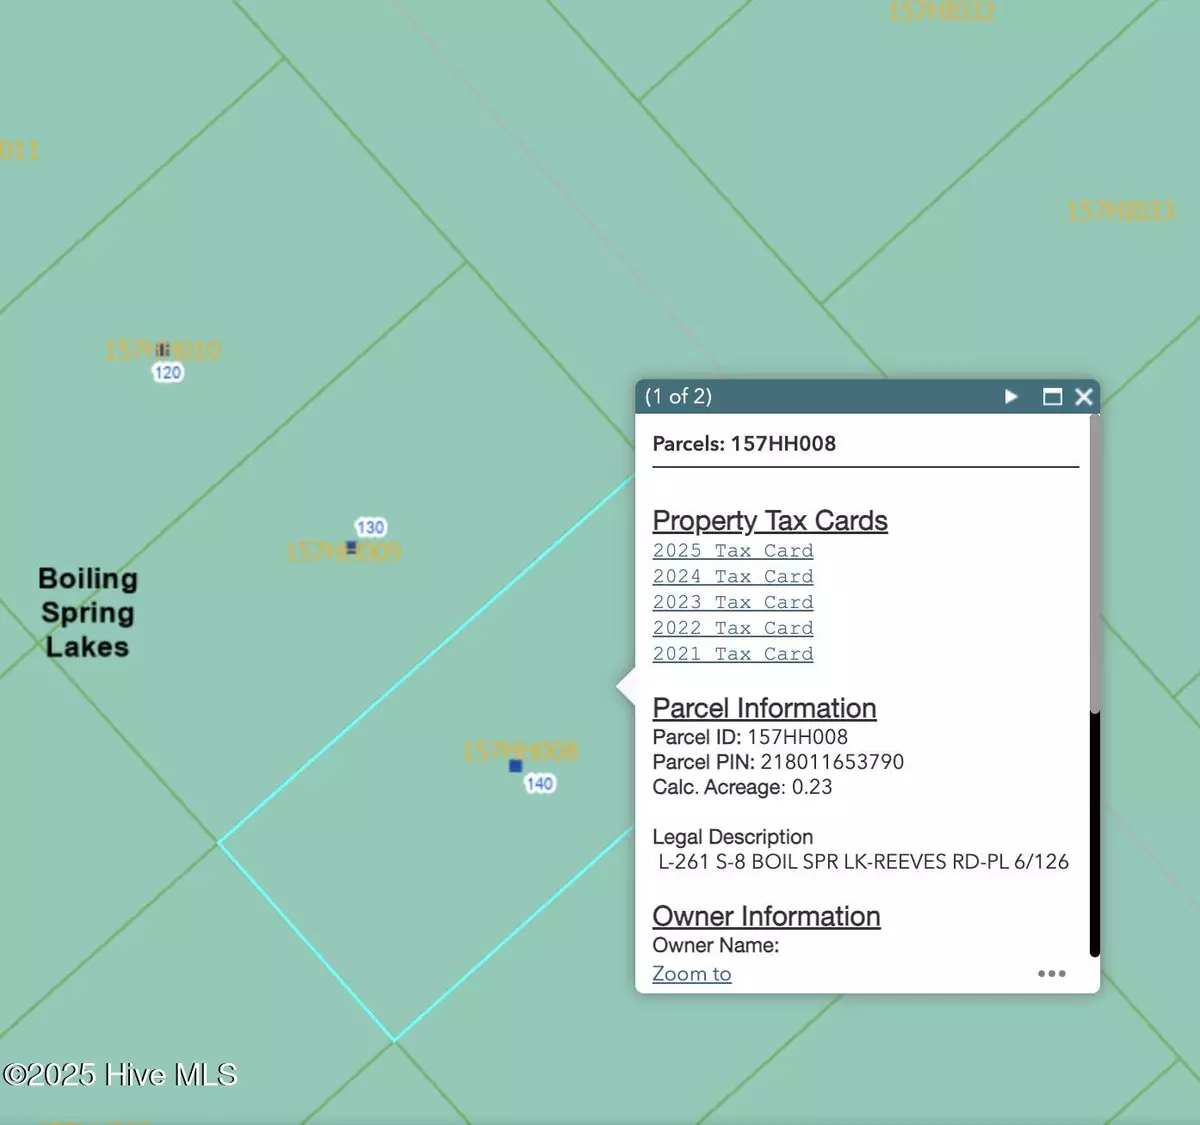Viewport: 1200px width, 1125px height.
Task: Click blue square marker above address 140
Action: pyautogui.click(x=515, y=766)
